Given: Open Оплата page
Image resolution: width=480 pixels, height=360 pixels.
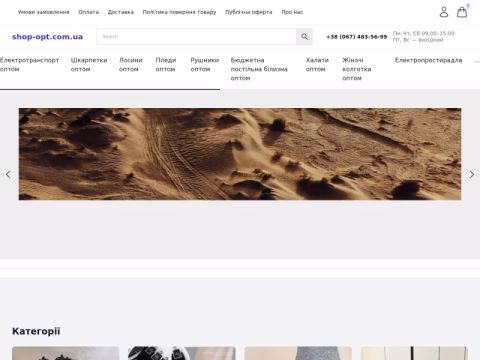Looking at the screenshot, I should click(88, 12).
